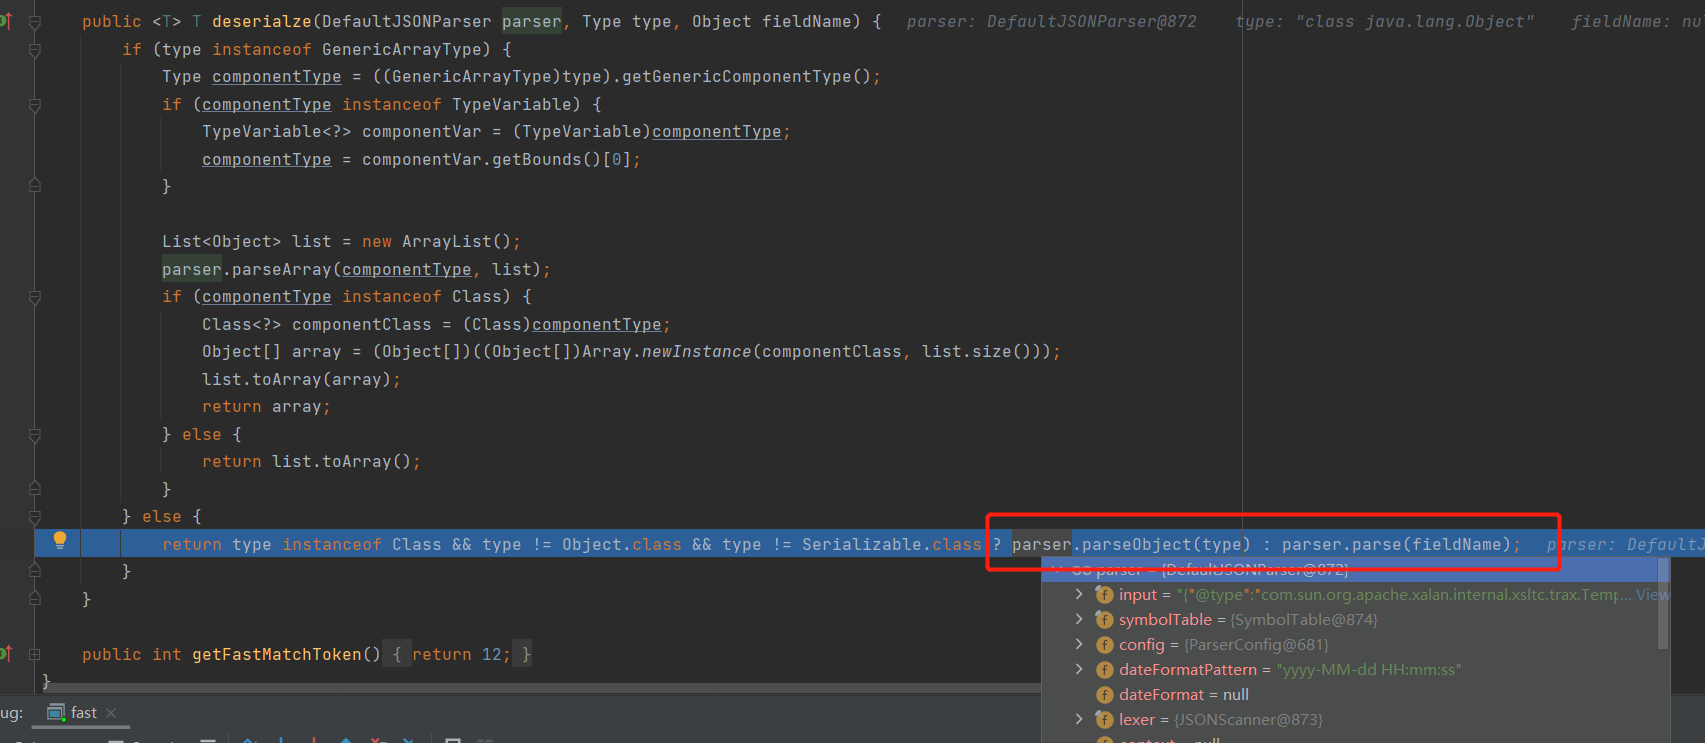Click the field icon next to input
This screenshot has height=743, width=1705.
tap(1105, 595)
